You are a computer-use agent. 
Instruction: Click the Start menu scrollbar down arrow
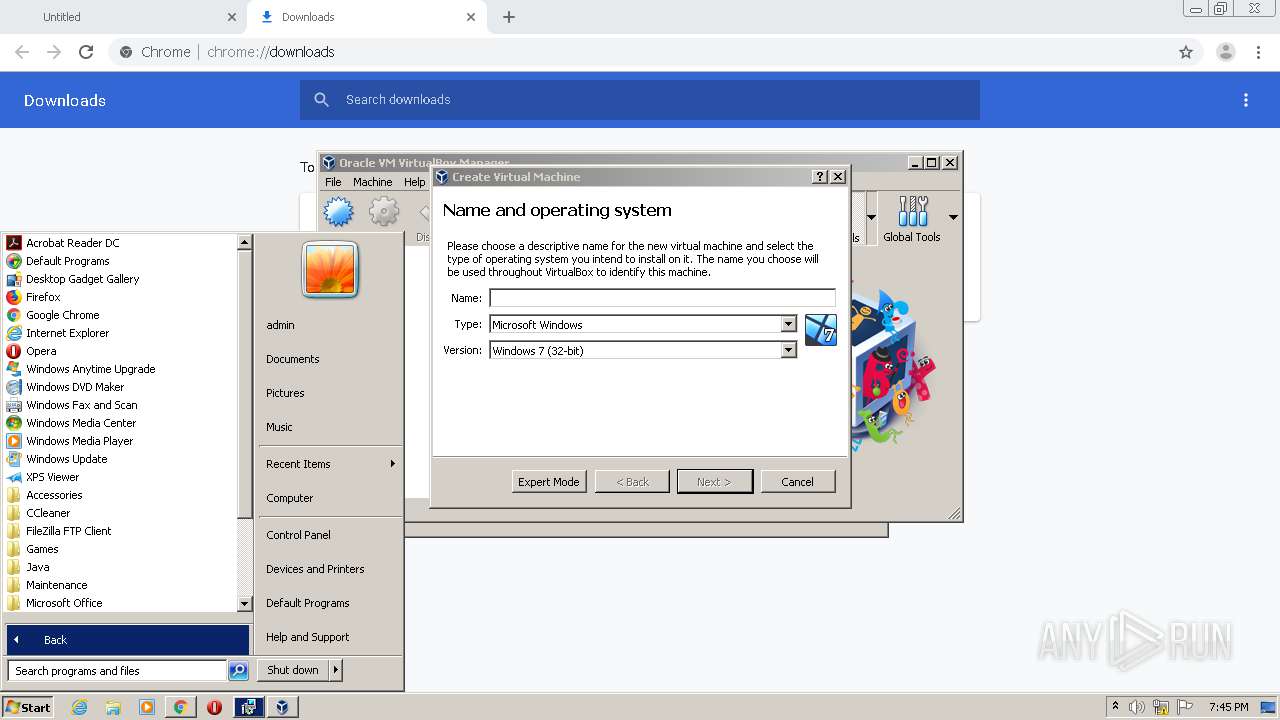click(x=244, y=604)
